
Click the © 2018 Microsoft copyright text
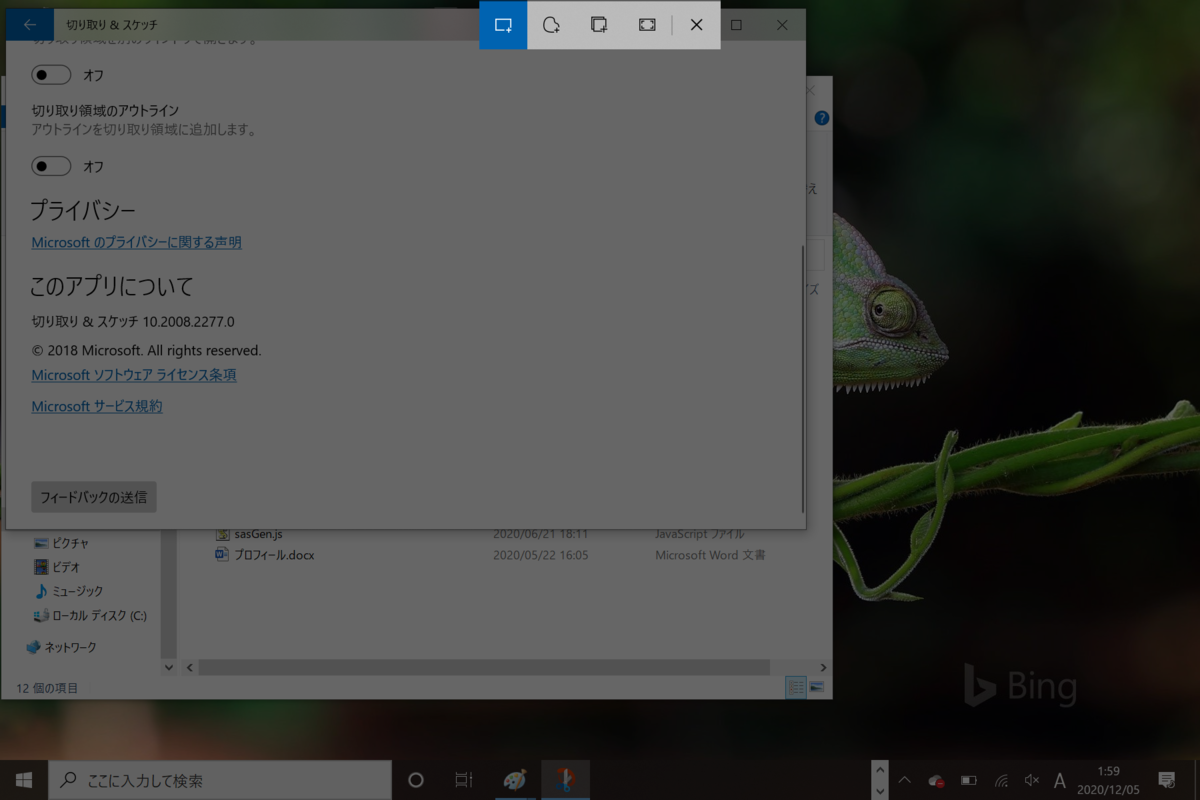coord(146,351)
